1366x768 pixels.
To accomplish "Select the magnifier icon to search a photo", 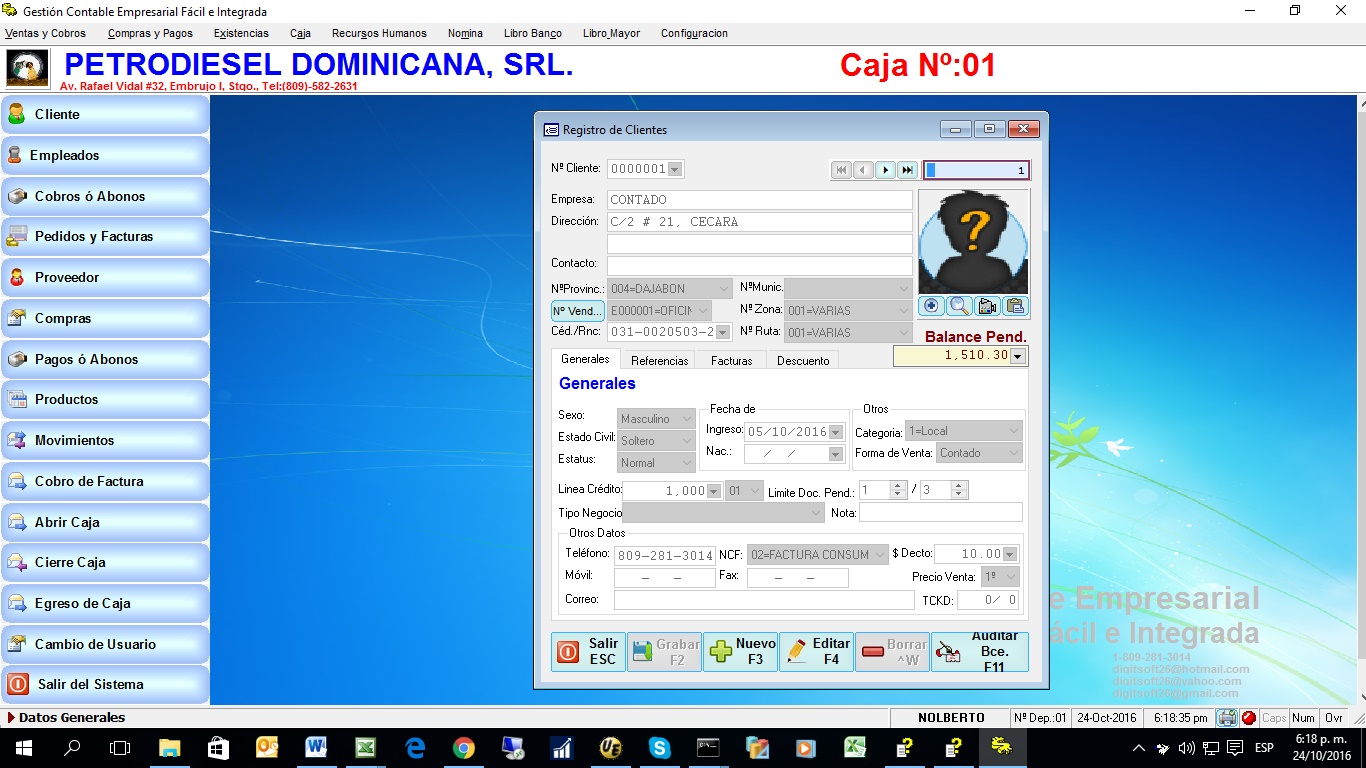I will [959, 306].
